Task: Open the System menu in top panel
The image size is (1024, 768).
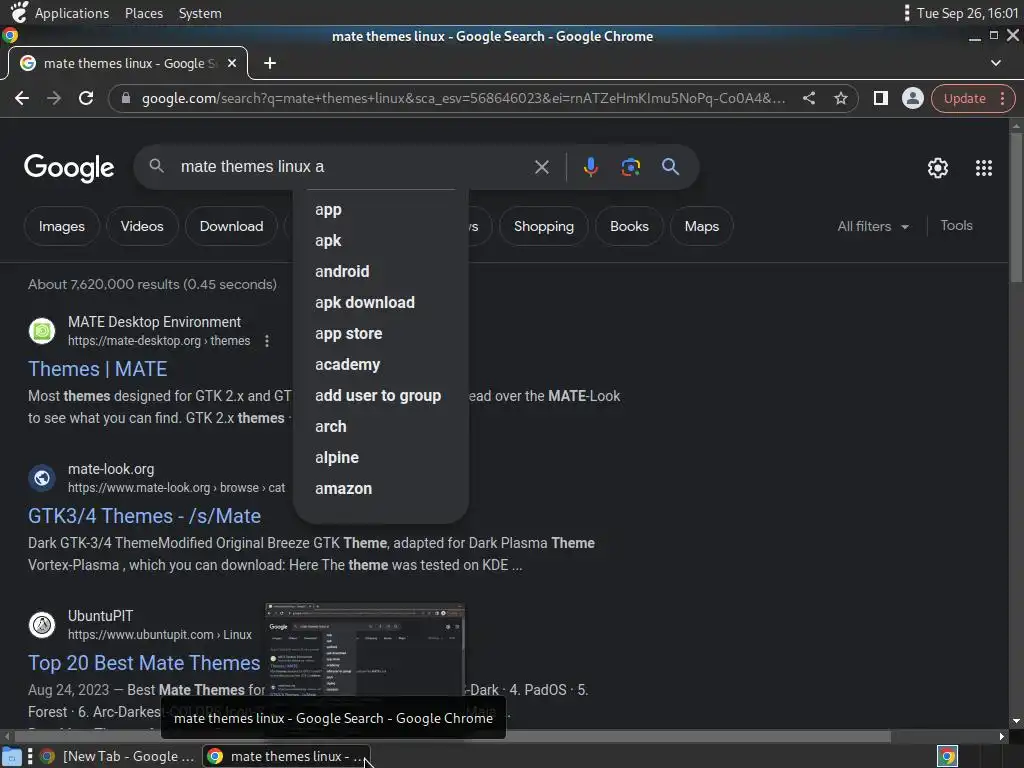Action: 200,13
